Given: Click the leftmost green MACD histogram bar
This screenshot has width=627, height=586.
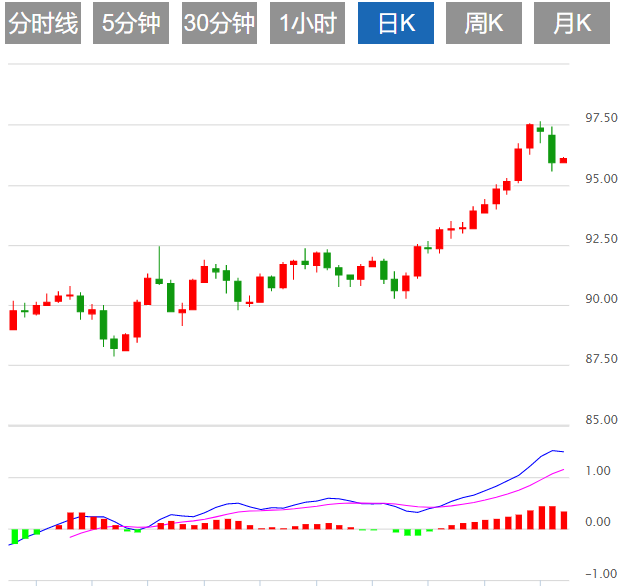Looking at the screenshot, I should (x=13, y=536).
